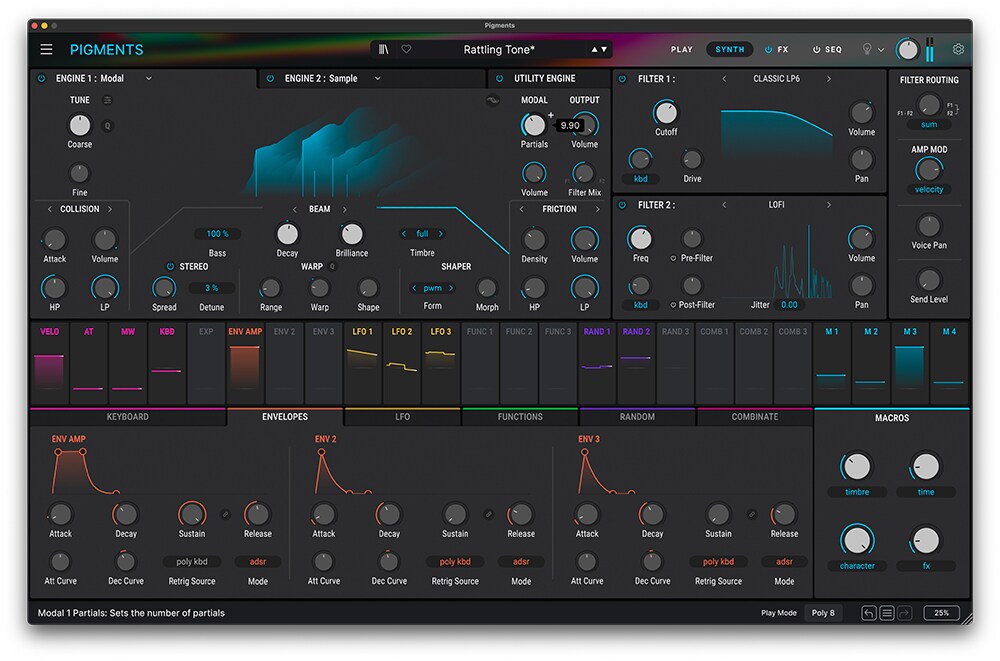This screenshot has width=1000, height=661.
Task: Switch Filter 2 to previous filter type
Action: pyautogui.click(x=724, y=205)
